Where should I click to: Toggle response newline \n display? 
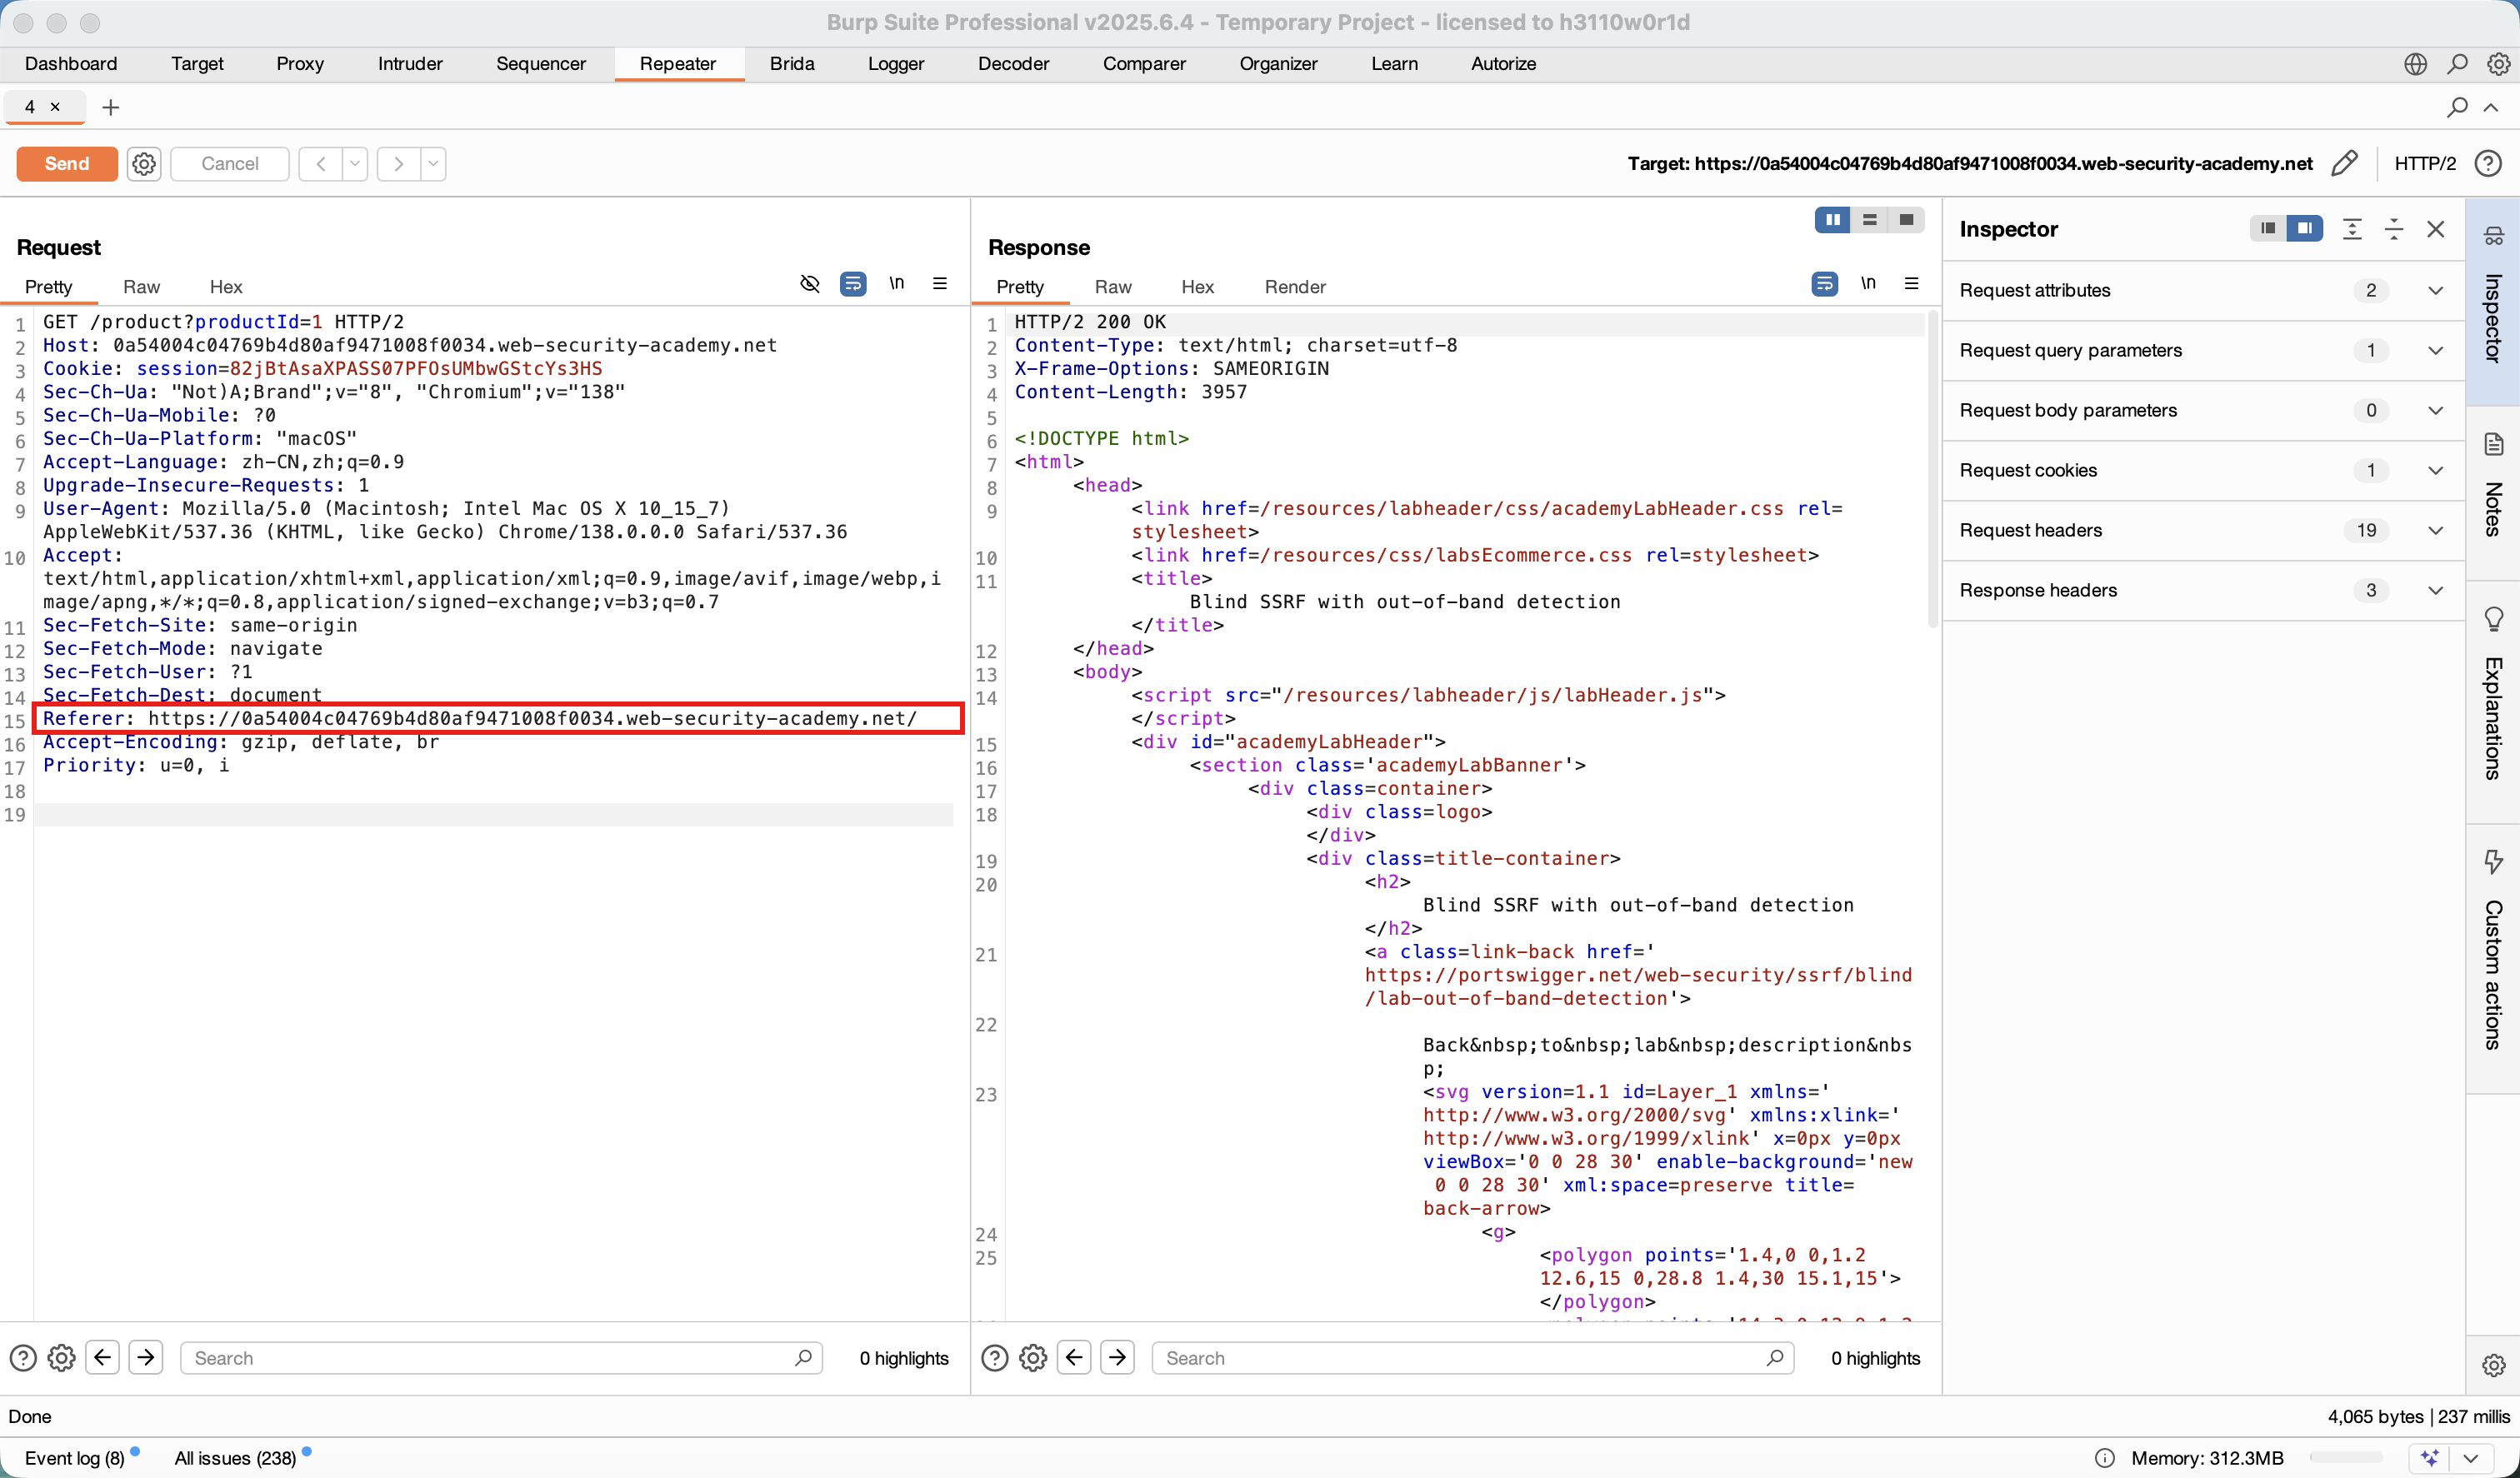tap(1868, 284)
